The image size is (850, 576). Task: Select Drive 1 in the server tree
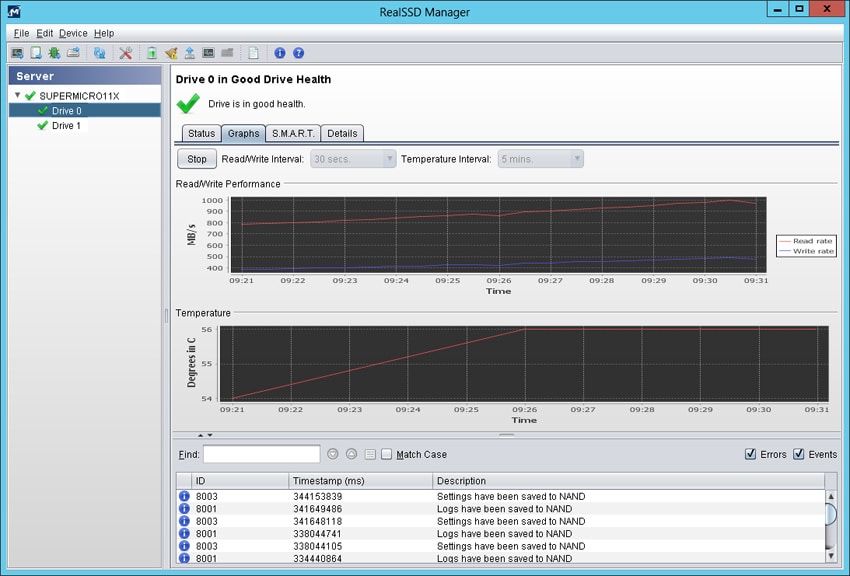[x=66, y=125]
